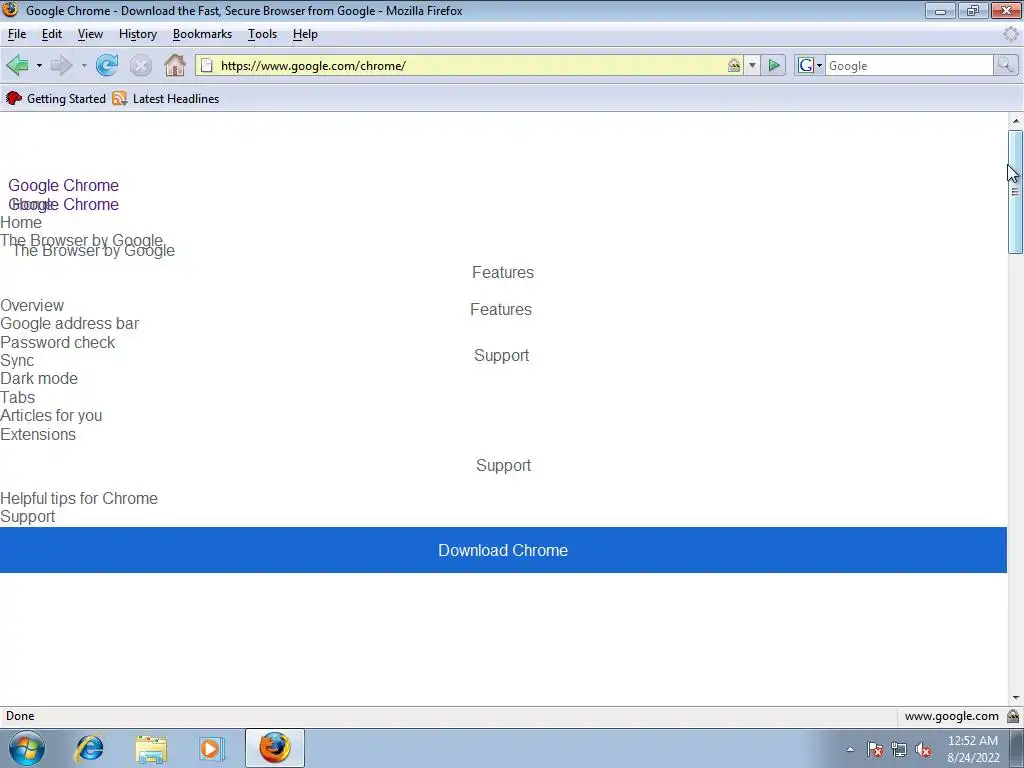Viewport: 1024px width, 768px height.
Task: Click the activity throbber icon near menu bar
Action: 1011,34
